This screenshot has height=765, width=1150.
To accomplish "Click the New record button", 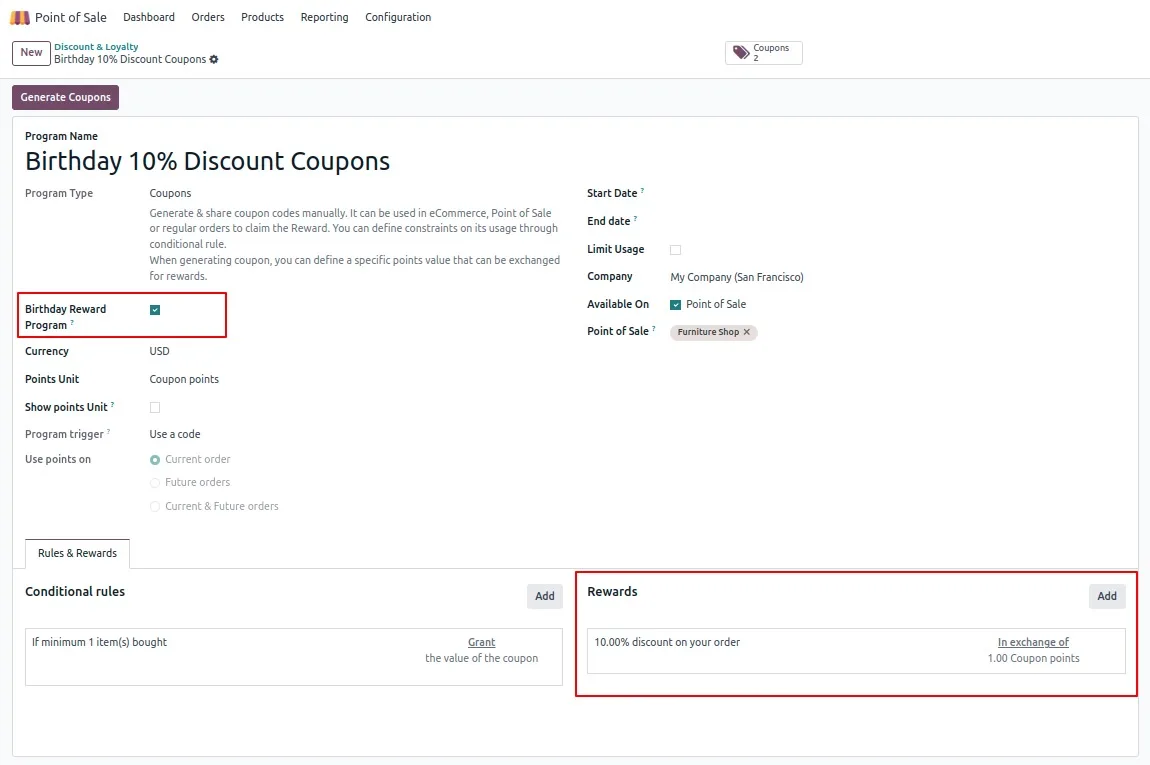I will tap(31, 53).
